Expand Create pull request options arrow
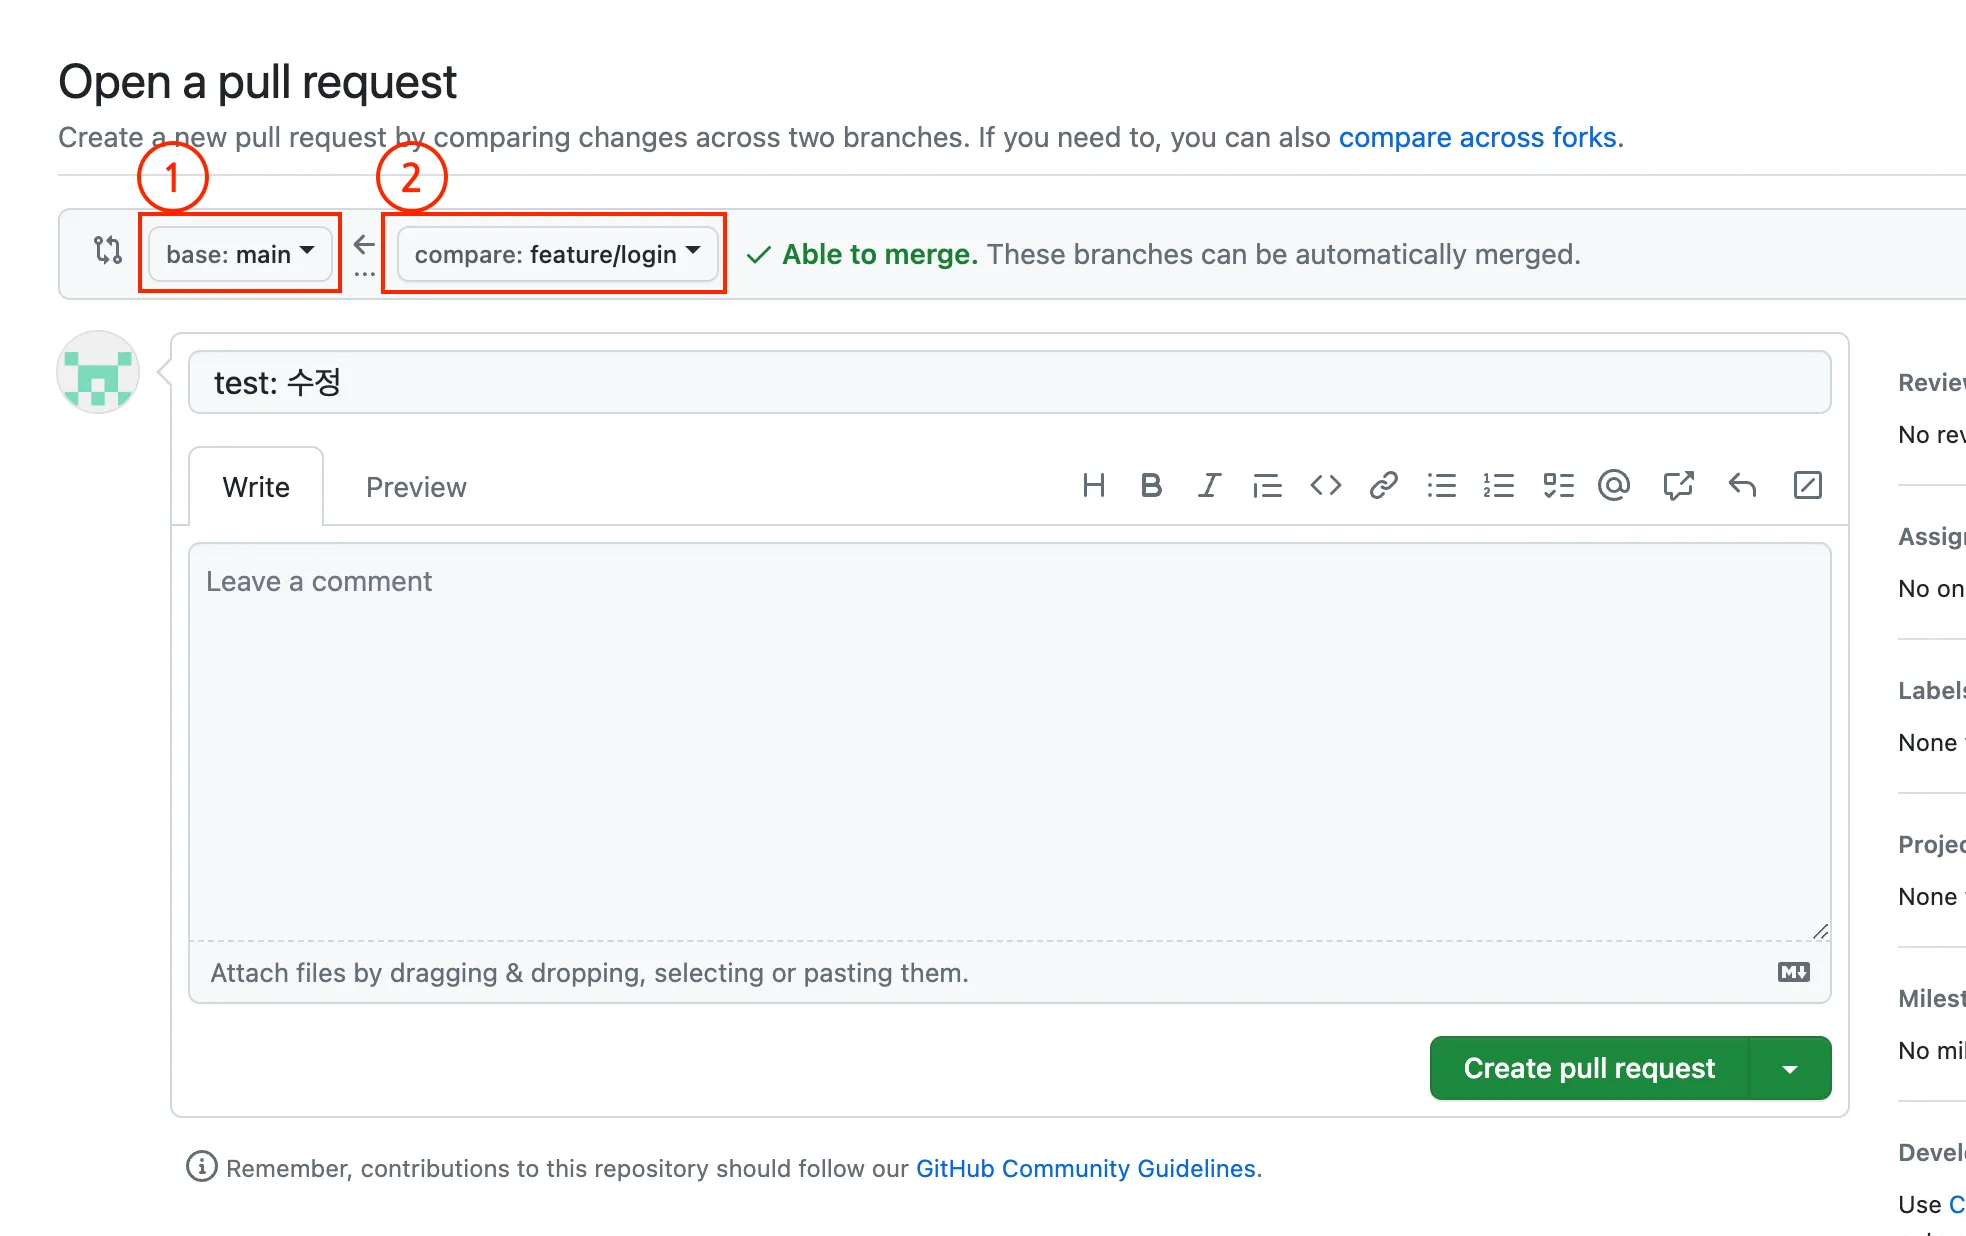Viewport: 1966px width, 1236px height. (1790, 1068)
